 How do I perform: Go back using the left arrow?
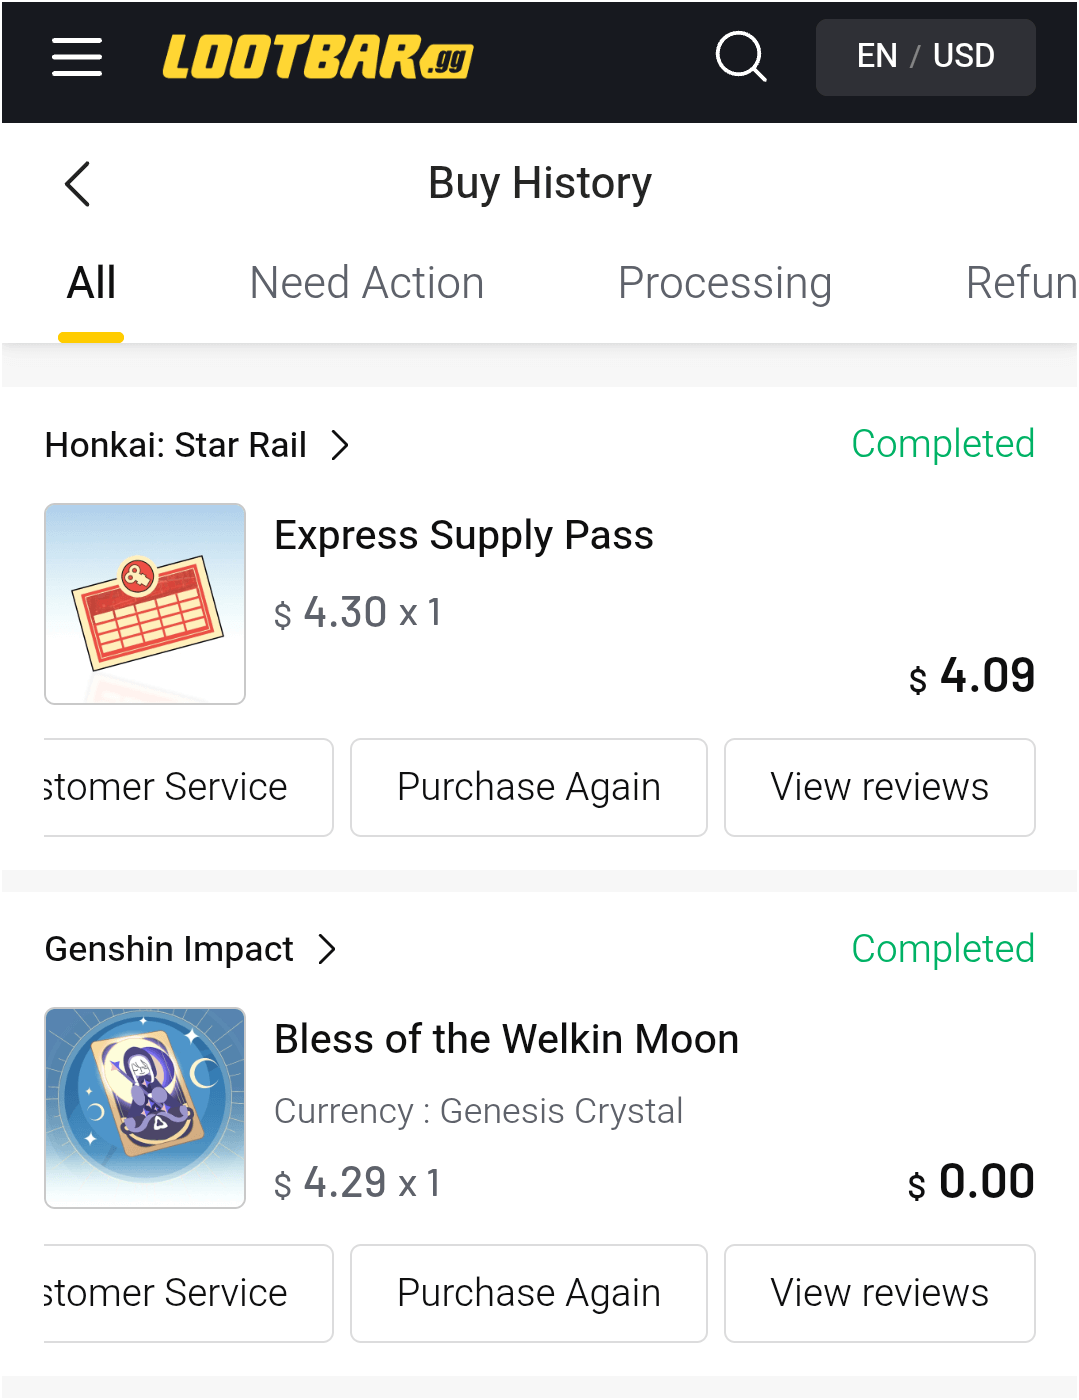point(78,184)
